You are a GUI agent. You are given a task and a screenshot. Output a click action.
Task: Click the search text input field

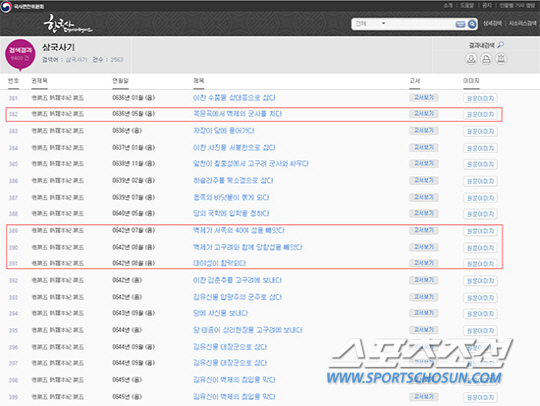point(421,24)
